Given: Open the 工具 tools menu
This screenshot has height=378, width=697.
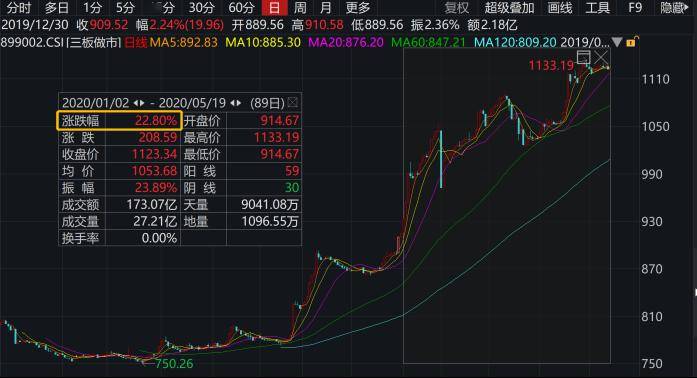Looking at the screenshot, I should (597, 8).
